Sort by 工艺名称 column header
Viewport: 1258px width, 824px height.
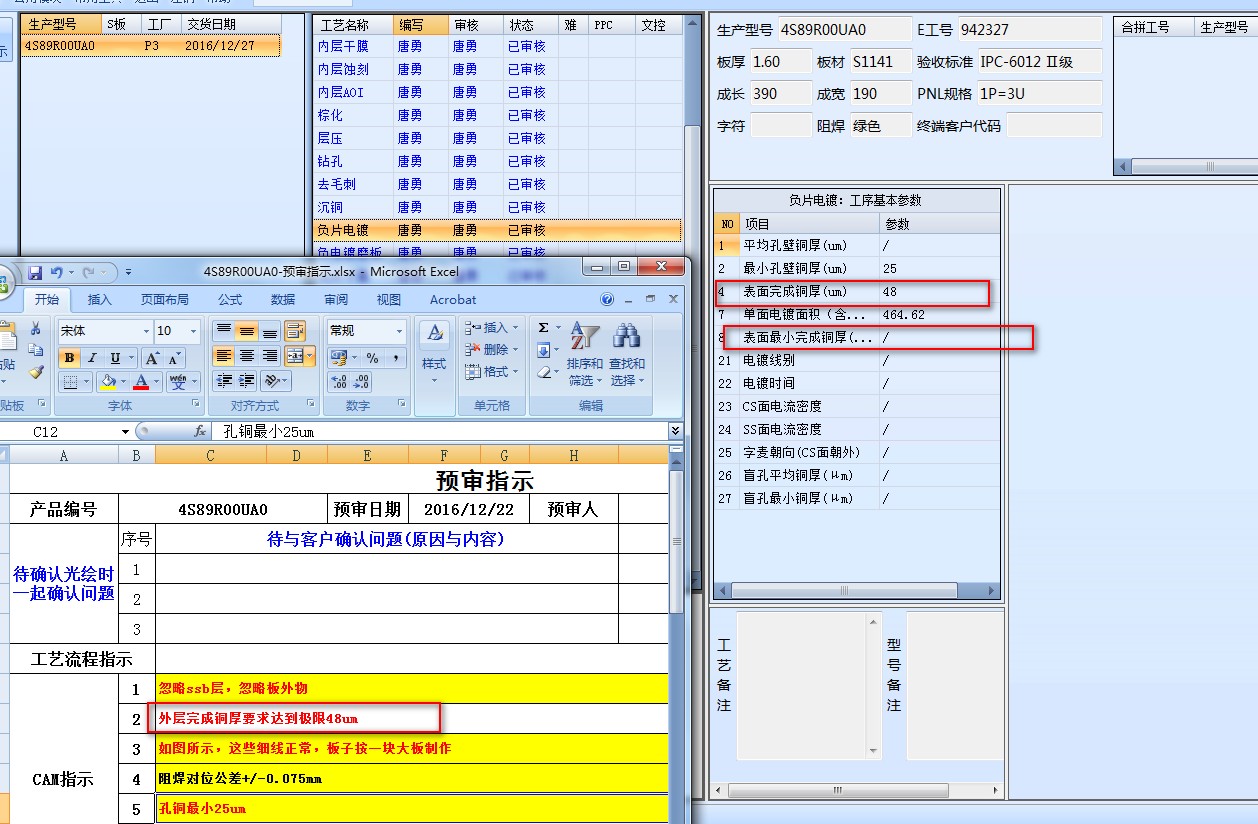351,25
